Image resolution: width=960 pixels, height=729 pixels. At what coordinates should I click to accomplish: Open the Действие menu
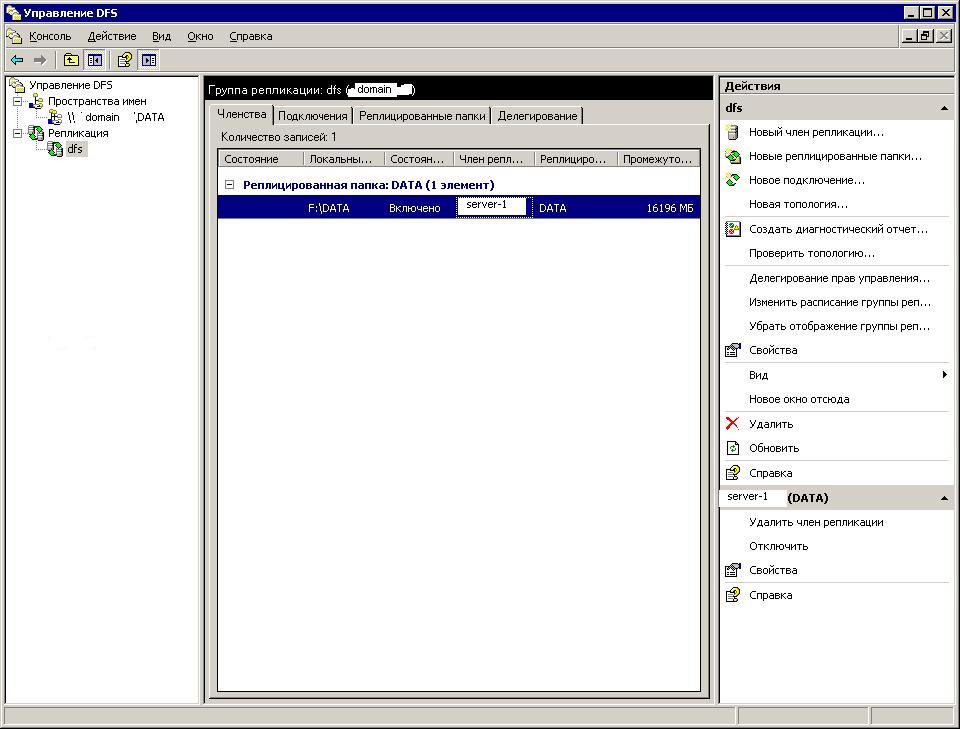click(112, 36)
